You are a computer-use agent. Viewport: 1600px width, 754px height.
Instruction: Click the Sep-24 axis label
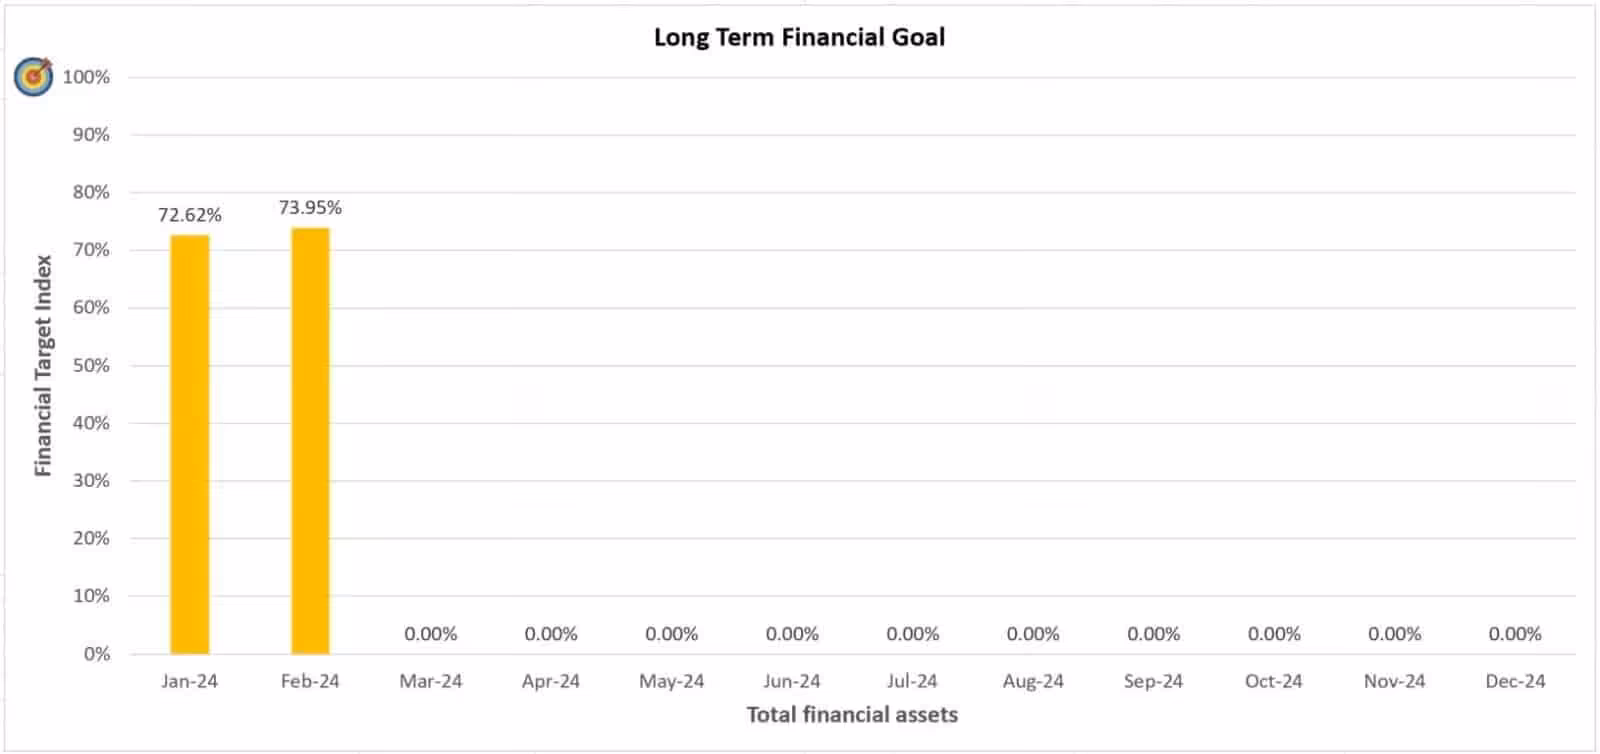[1153, 681]
